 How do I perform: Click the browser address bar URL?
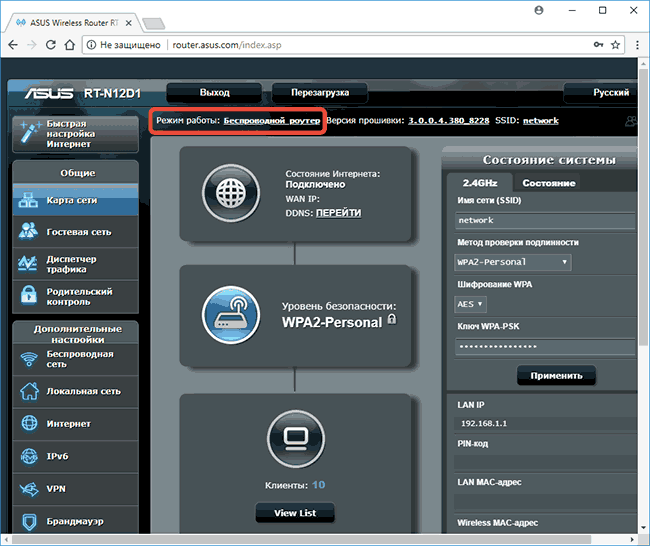pyautogui.click(x=227, y=45)
